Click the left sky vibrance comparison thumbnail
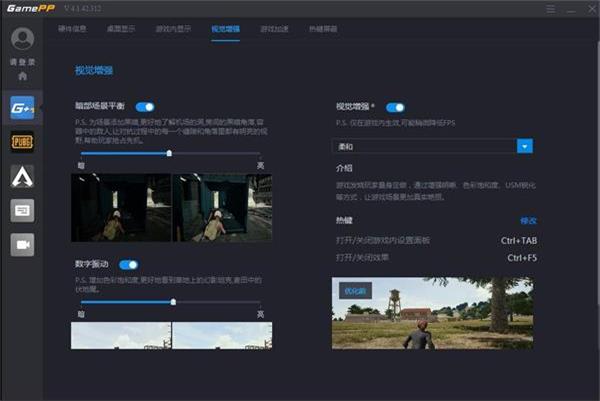The image size is (600, 401). pyautogui.click(x=121, y=336)
